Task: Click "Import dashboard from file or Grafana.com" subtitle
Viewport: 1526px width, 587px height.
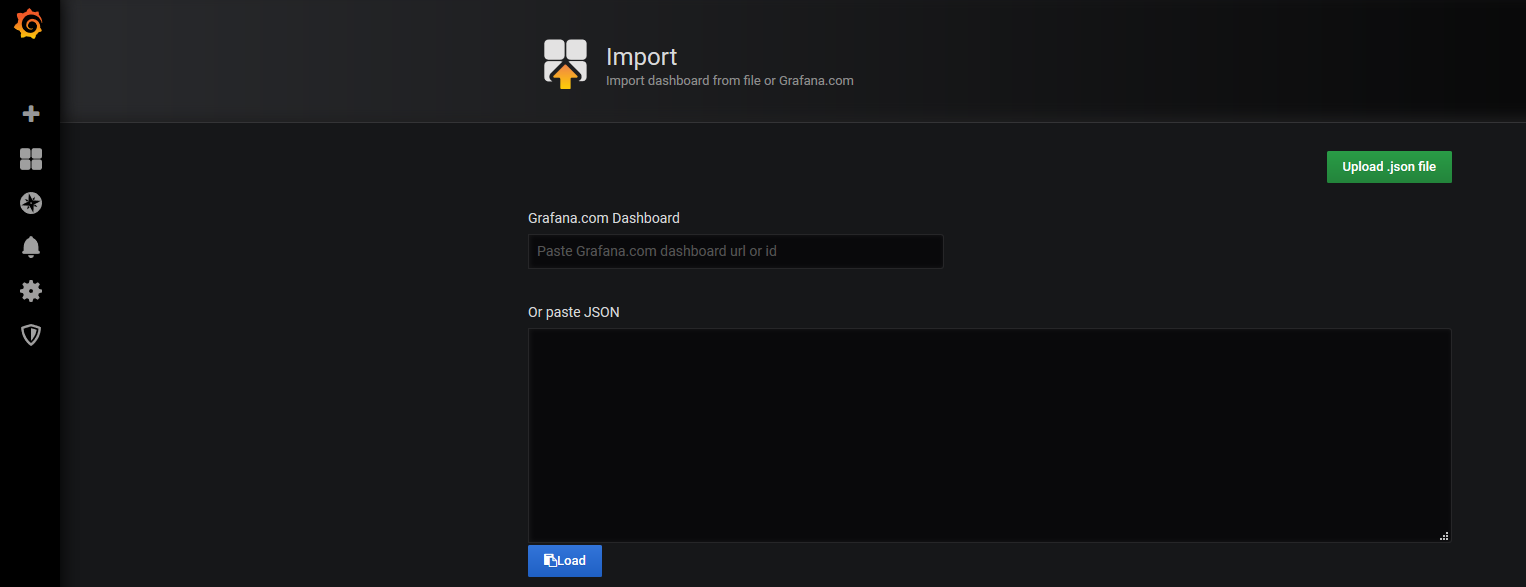Action: click(x=730, y=80)
